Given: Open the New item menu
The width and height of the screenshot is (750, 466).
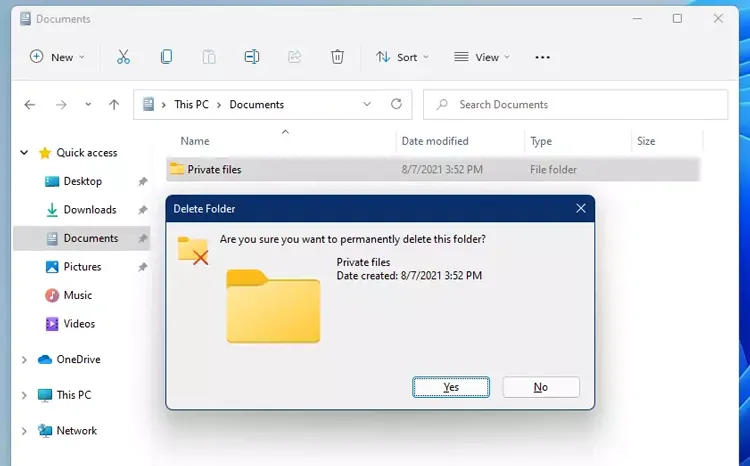Looking at the screenshot, I should (57, 57).
